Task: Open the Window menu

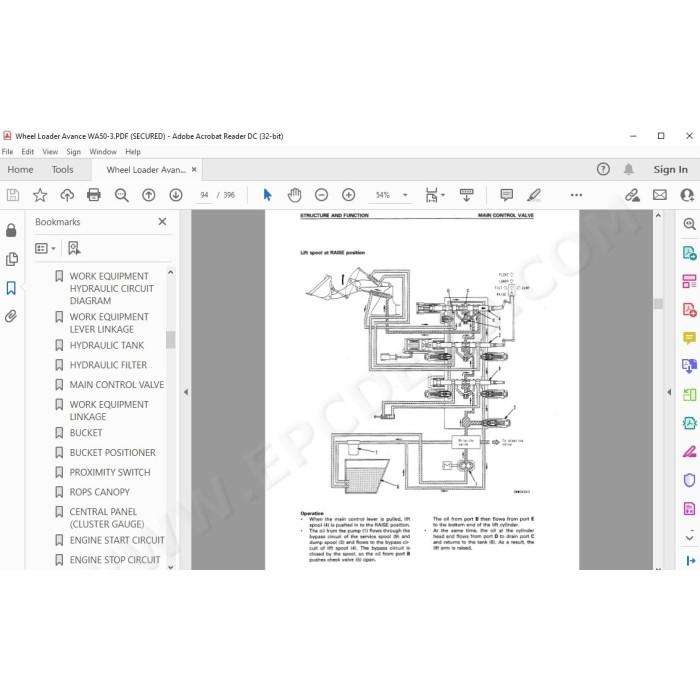Action: pos(103,152)
